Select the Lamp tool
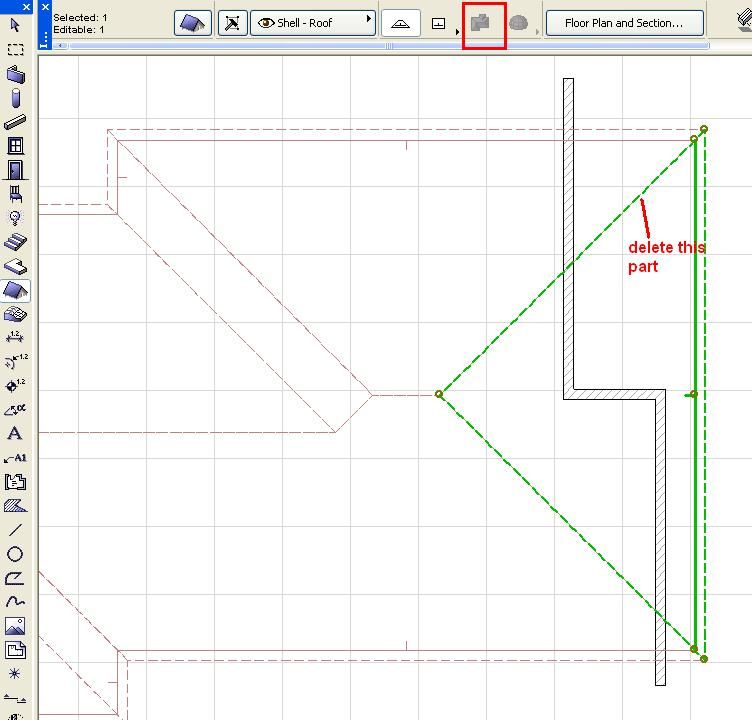This screenshot has height=720, width=752. pos(15,218)
